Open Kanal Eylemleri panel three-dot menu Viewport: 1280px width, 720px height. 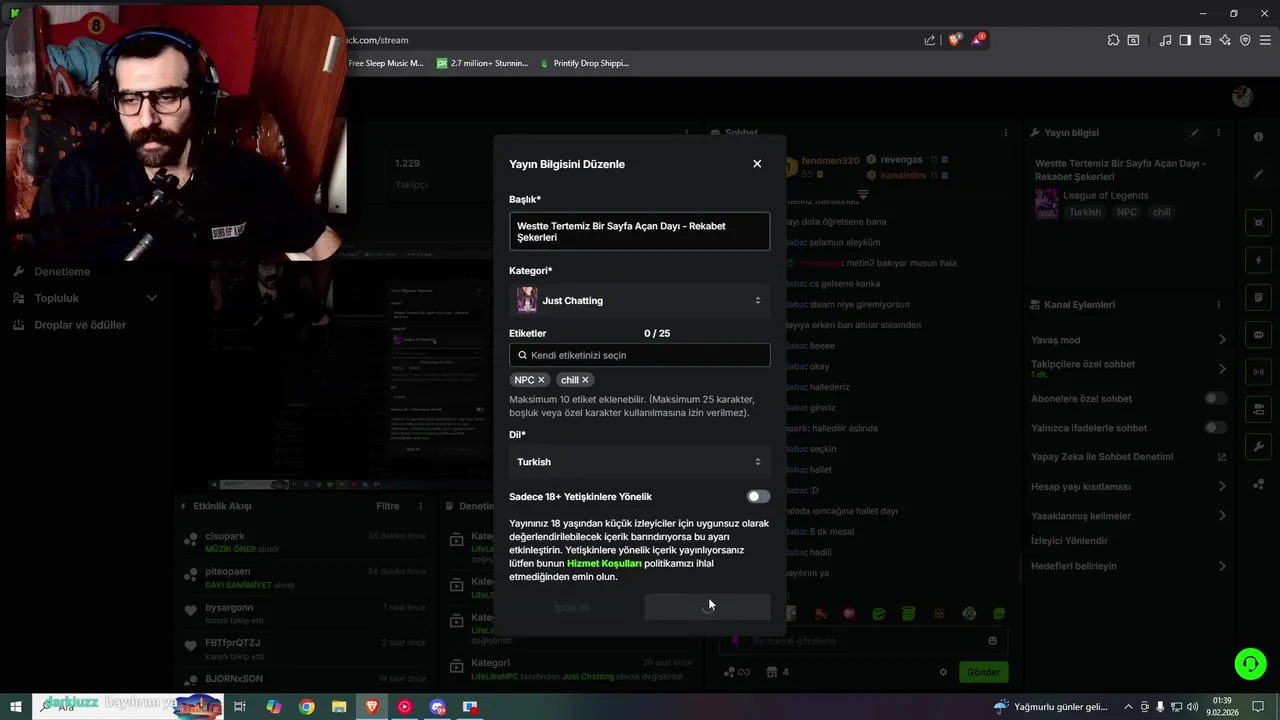(x=1218, y=304)
